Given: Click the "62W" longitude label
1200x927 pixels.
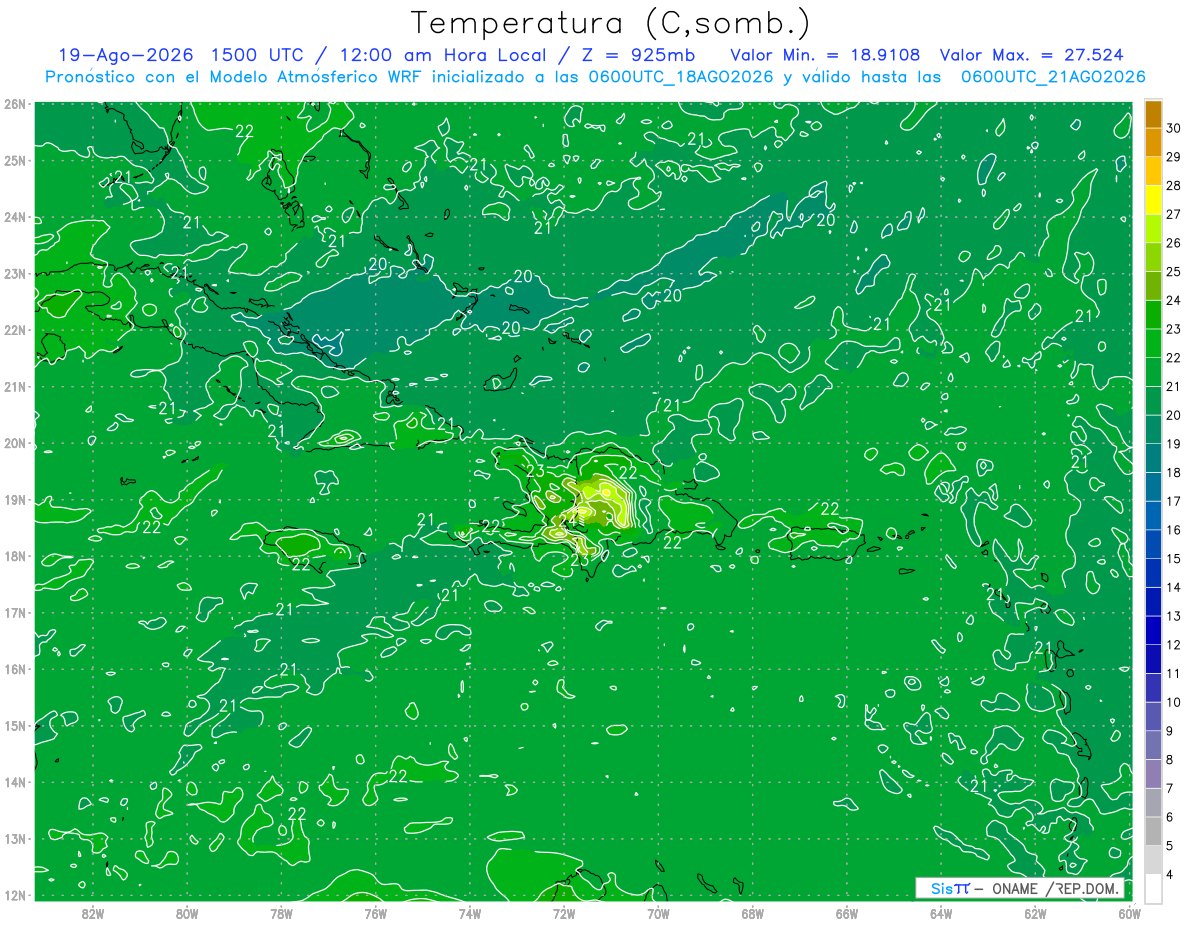Looking at the screenshot, I should coord(1034,913).
